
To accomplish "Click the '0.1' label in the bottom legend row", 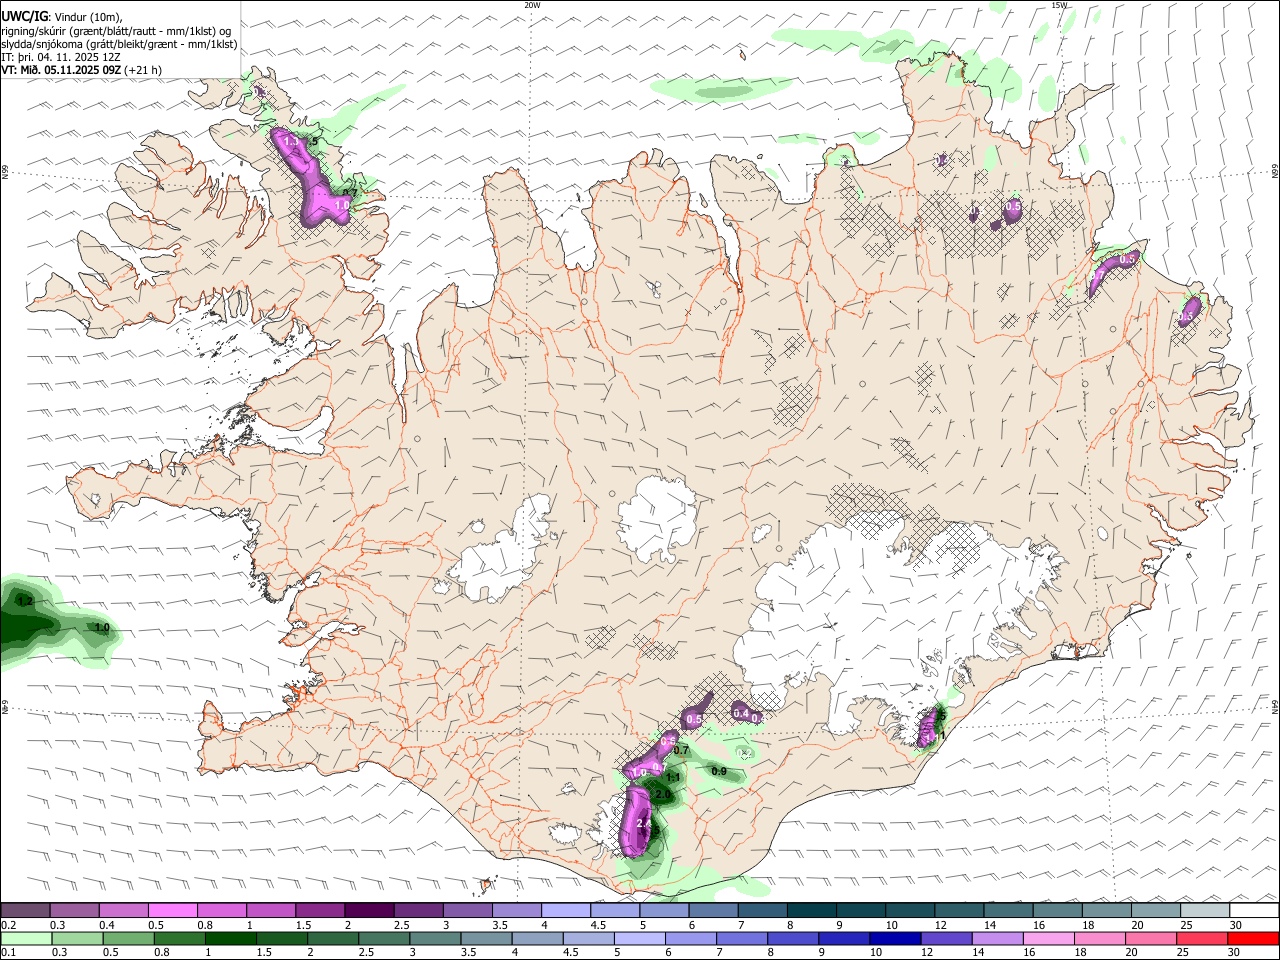I will point(9,953).
